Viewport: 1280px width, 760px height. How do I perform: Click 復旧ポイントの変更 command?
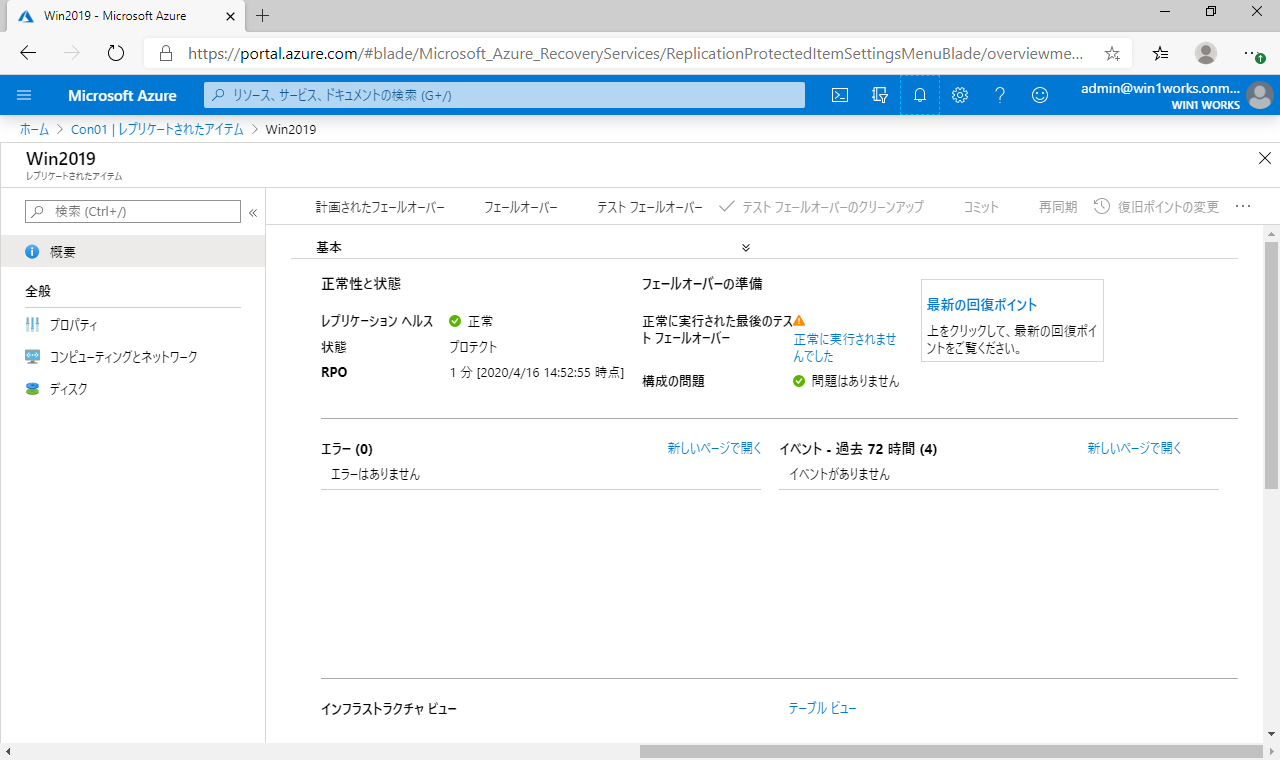click(1156, 207)
